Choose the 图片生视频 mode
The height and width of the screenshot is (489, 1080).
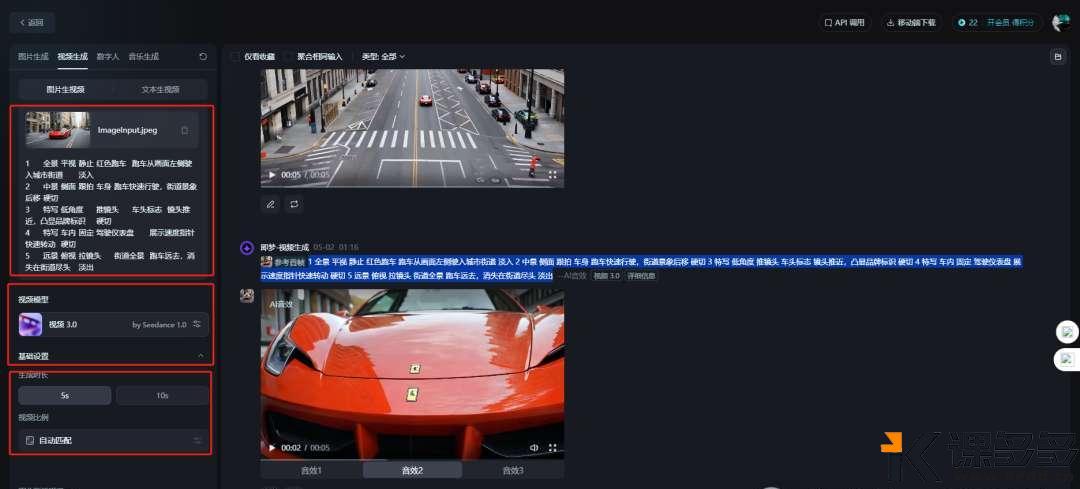click(65, 89)
